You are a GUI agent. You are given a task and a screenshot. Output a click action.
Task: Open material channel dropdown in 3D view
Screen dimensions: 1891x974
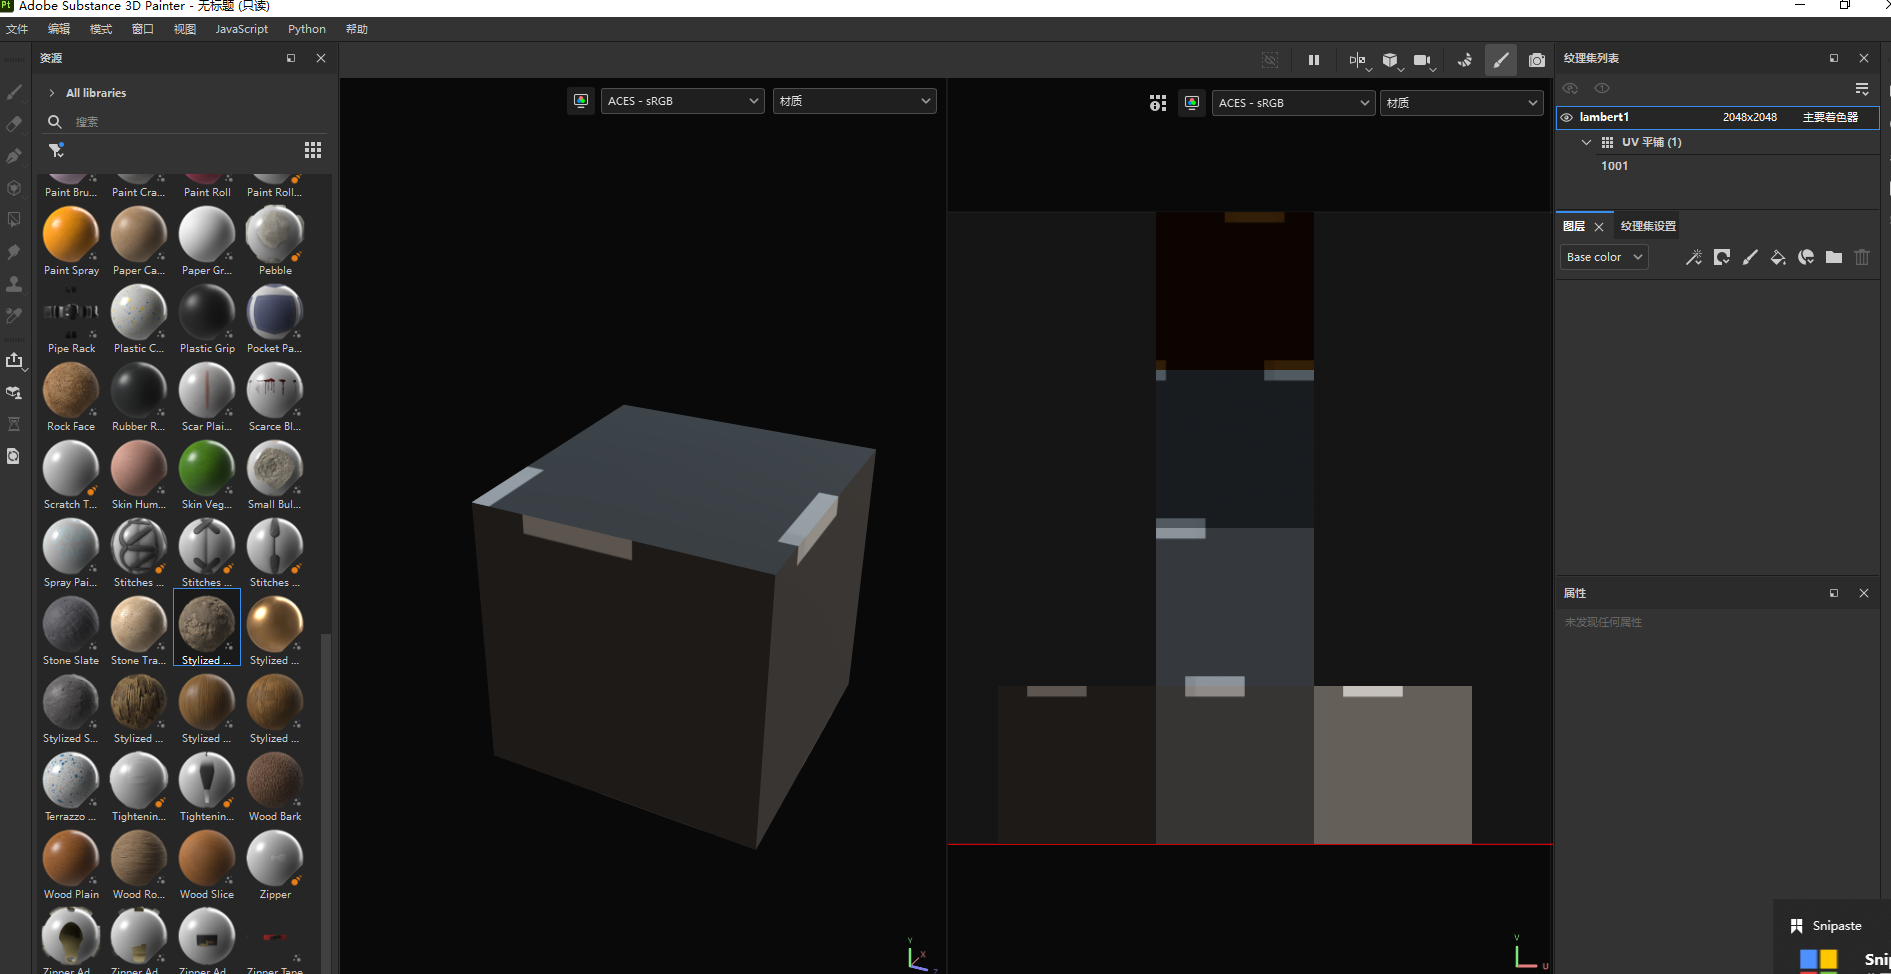tap(855, 101)
